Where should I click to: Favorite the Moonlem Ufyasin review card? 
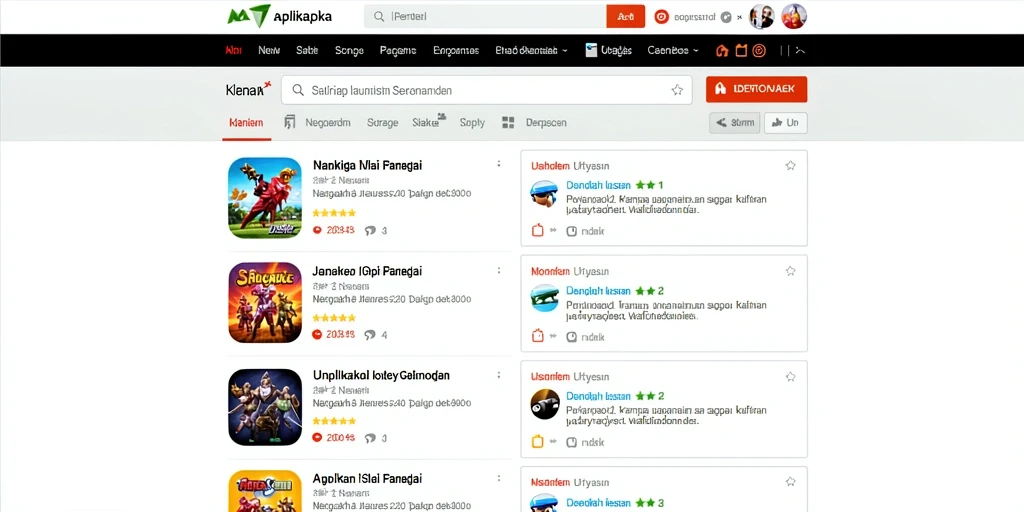pyautogui.click(x=790, y=271)
